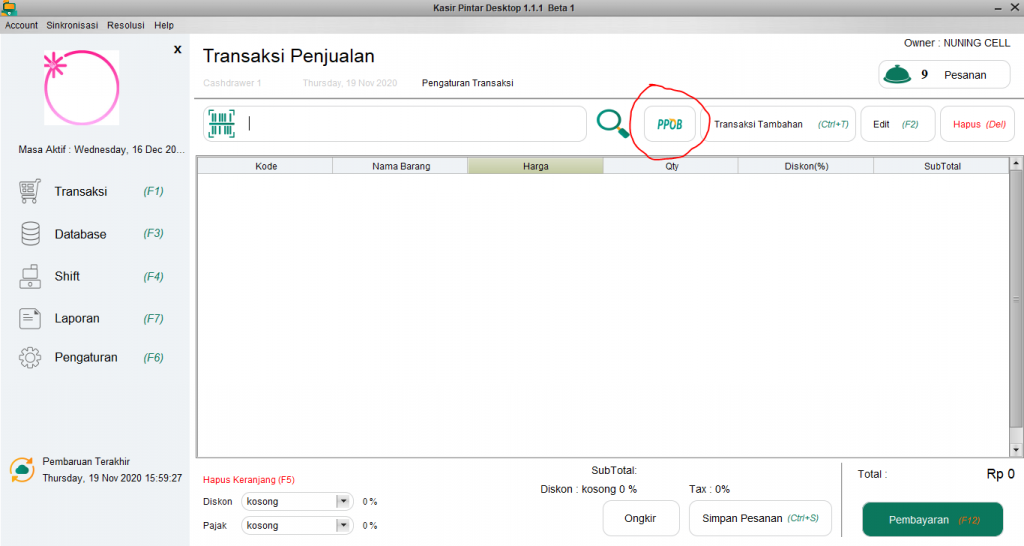Click the app icon in title bar

point(8,8)
